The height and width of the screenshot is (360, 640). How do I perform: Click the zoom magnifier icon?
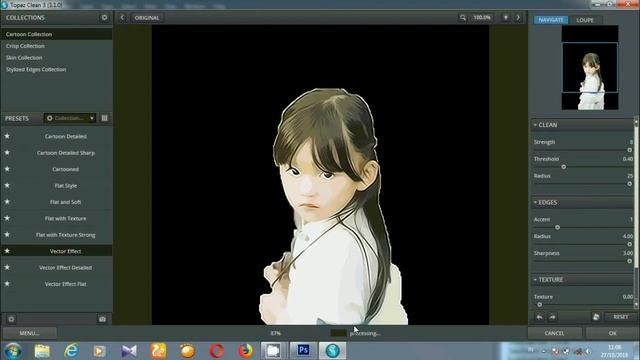tap(462, 18)
